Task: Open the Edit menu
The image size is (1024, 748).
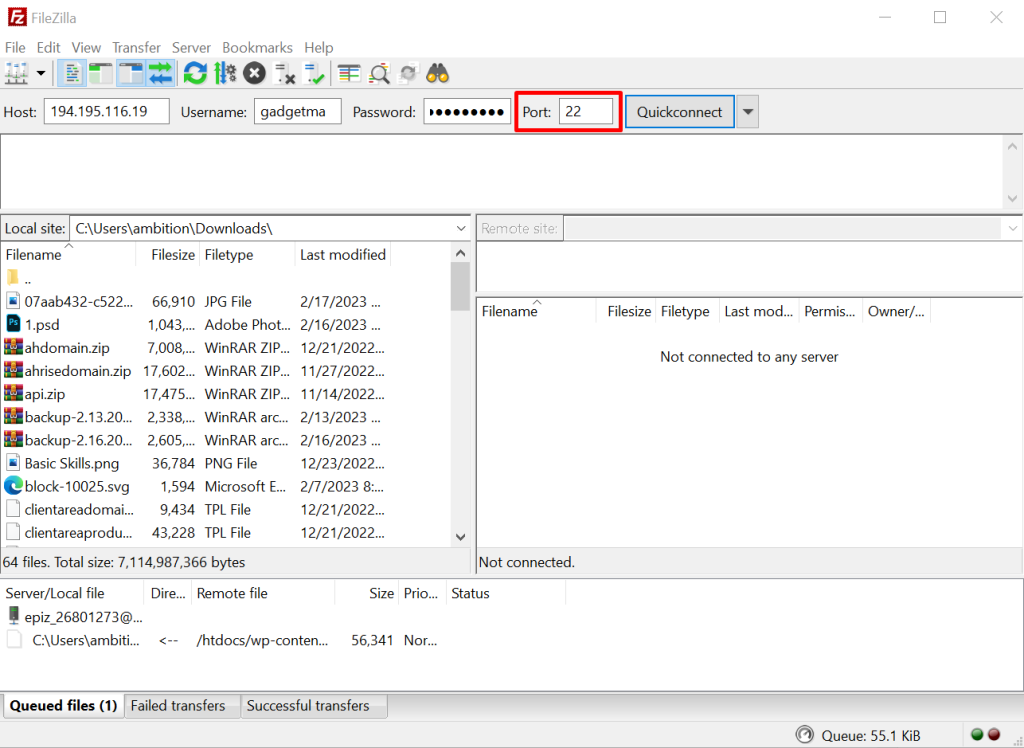Action: pyautogui.click(x=48, y=48)
